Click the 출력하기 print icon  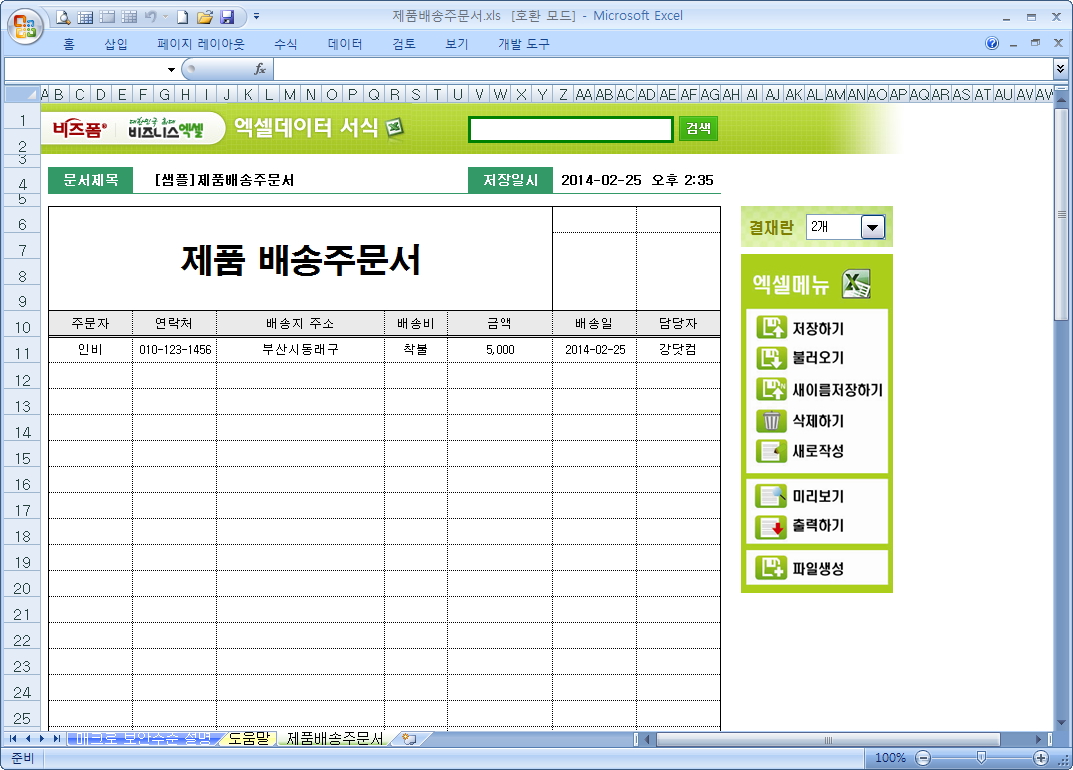tap(771, 526)
